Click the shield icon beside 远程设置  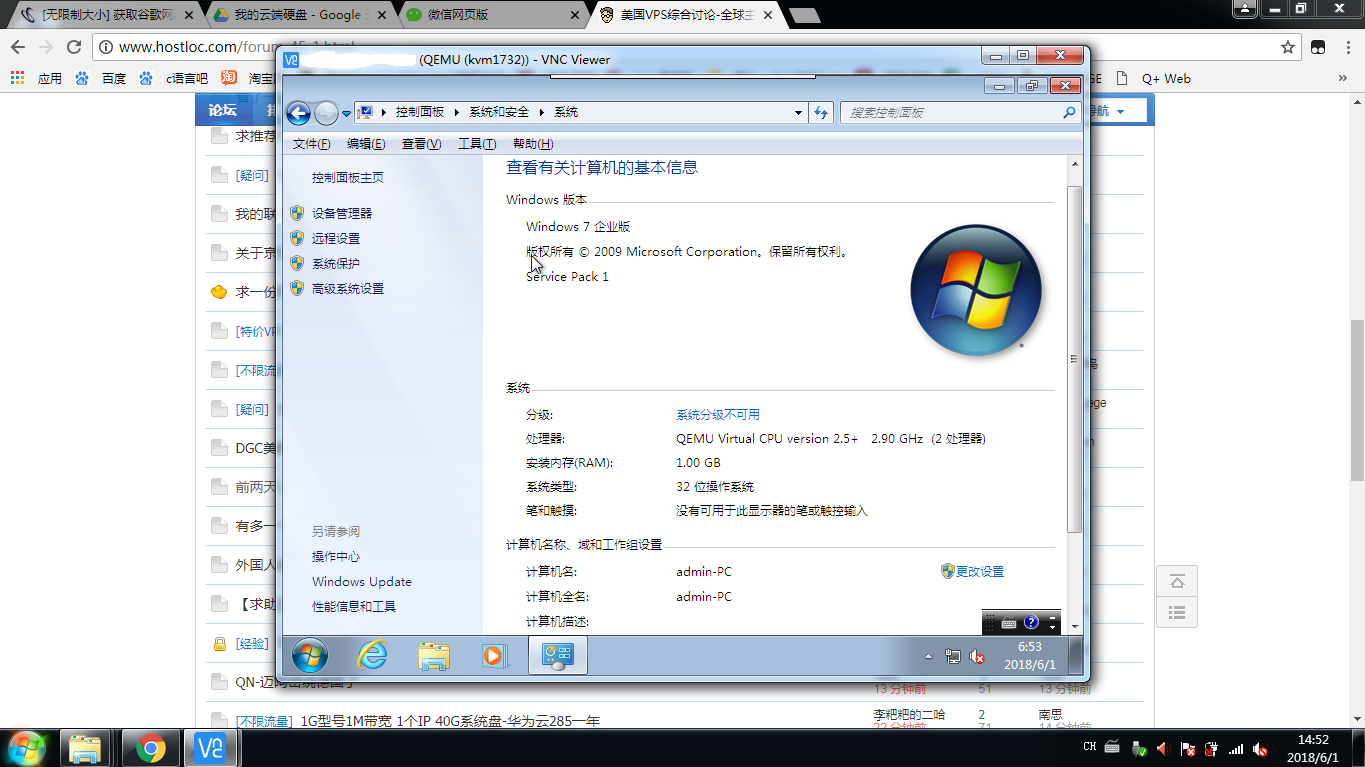296,238
